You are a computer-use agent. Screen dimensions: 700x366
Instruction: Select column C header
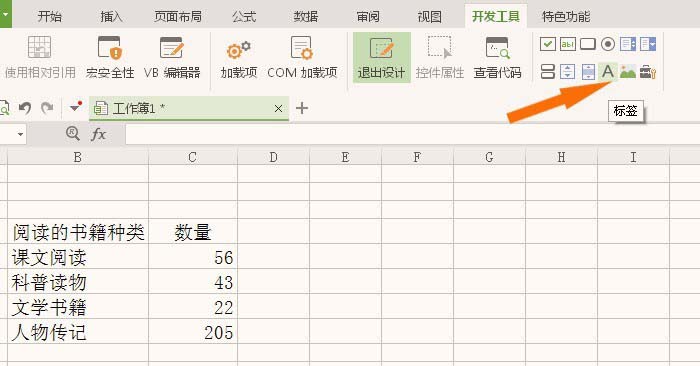tap(192, 157)
